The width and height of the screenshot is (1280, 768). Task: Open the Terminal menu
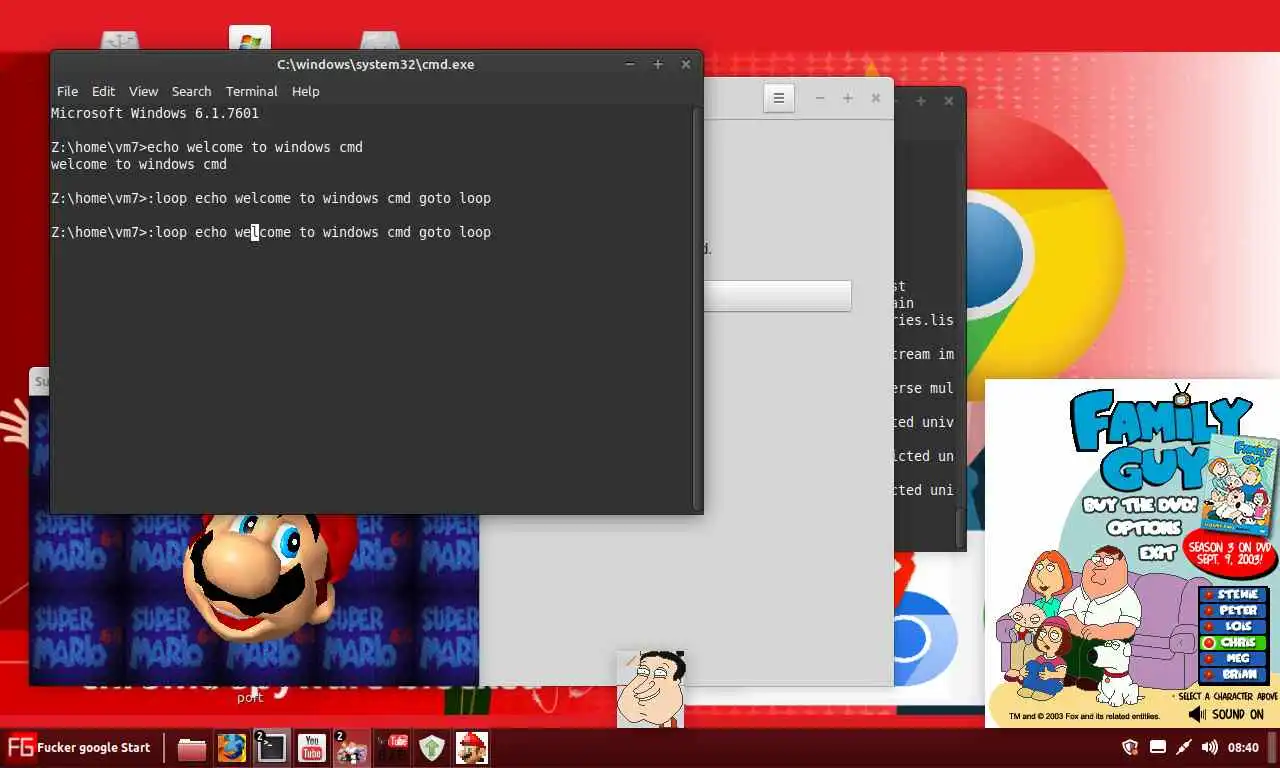point(251,91)
